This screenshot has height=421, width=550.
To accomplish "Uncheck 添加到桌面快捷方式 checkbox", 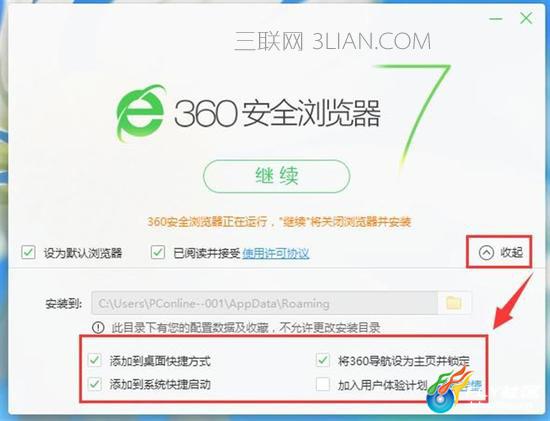I will click(x=95, y=360).
